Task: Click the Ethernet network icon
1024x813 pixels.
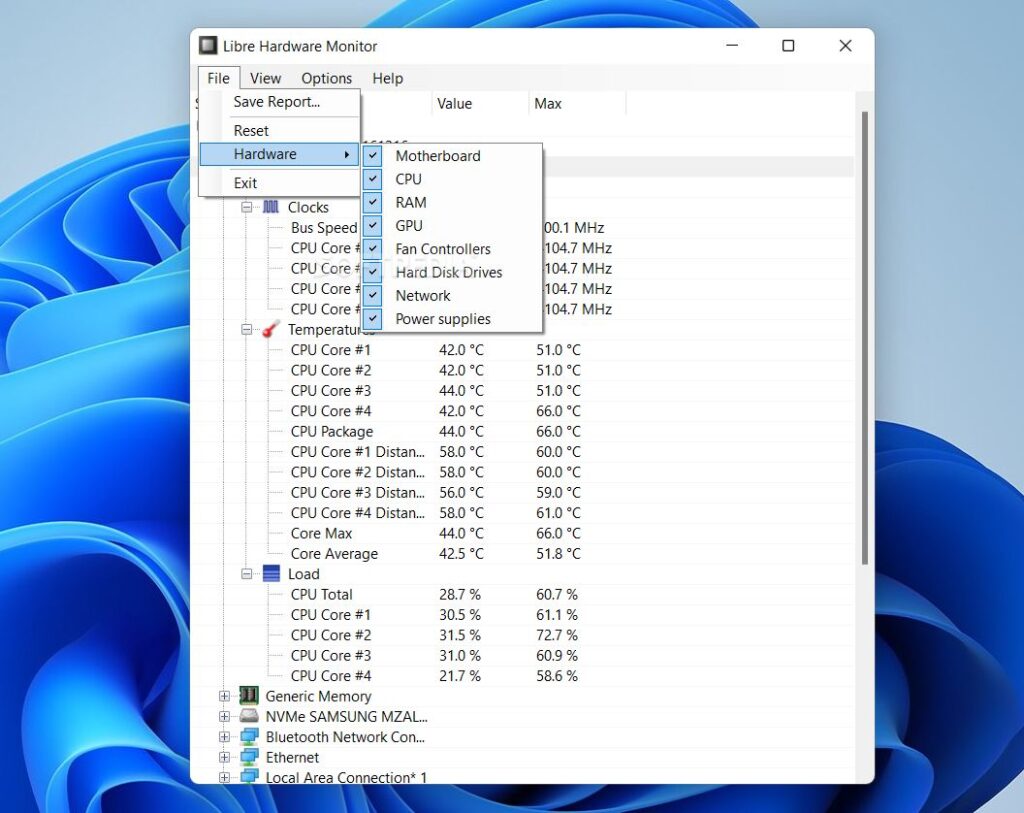Action: pyautogui.click(x=249, y=757)
